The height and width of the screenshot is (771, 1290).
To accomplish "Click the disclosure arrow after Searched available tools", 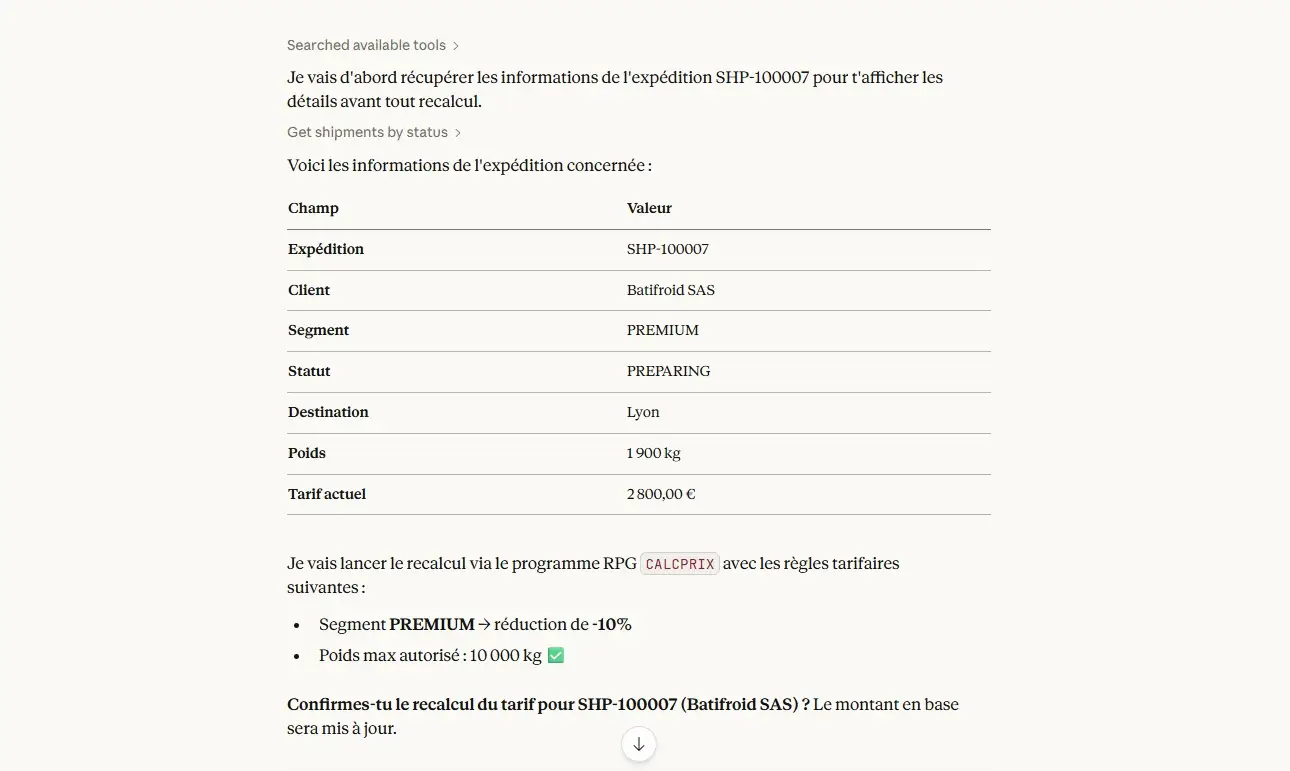I will [x=456, y=45].
